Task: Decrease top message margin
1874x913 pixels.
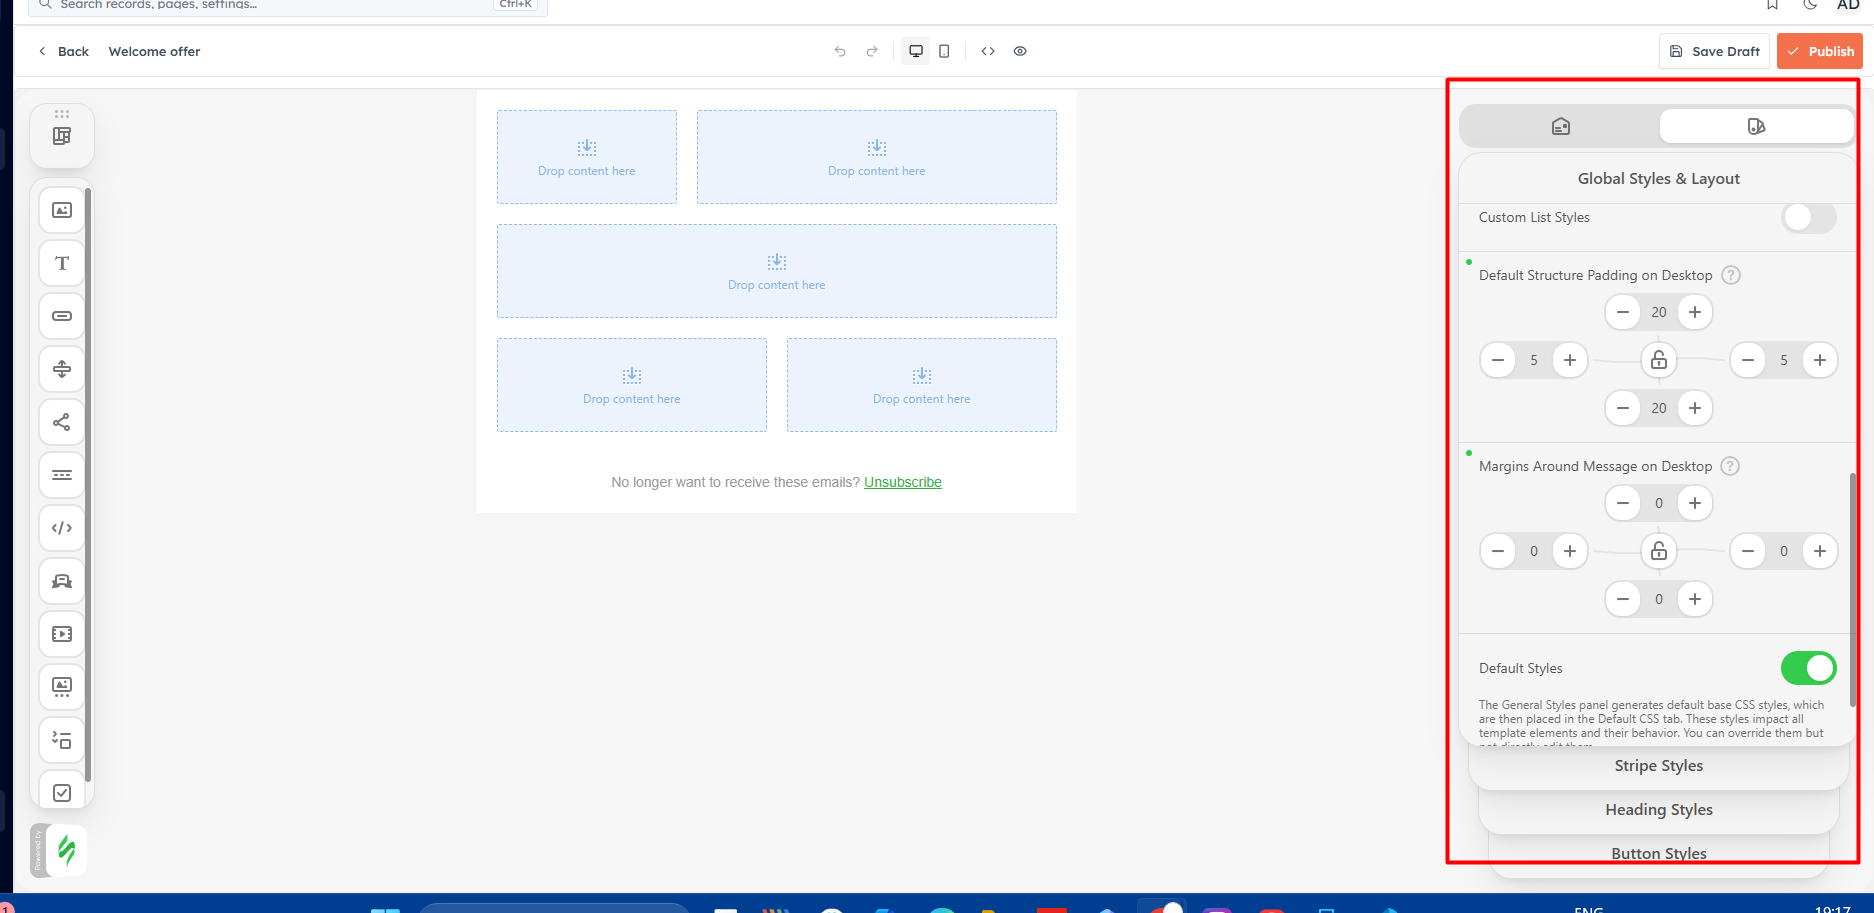Action: pyautogui.click(x=1623, y=503)
